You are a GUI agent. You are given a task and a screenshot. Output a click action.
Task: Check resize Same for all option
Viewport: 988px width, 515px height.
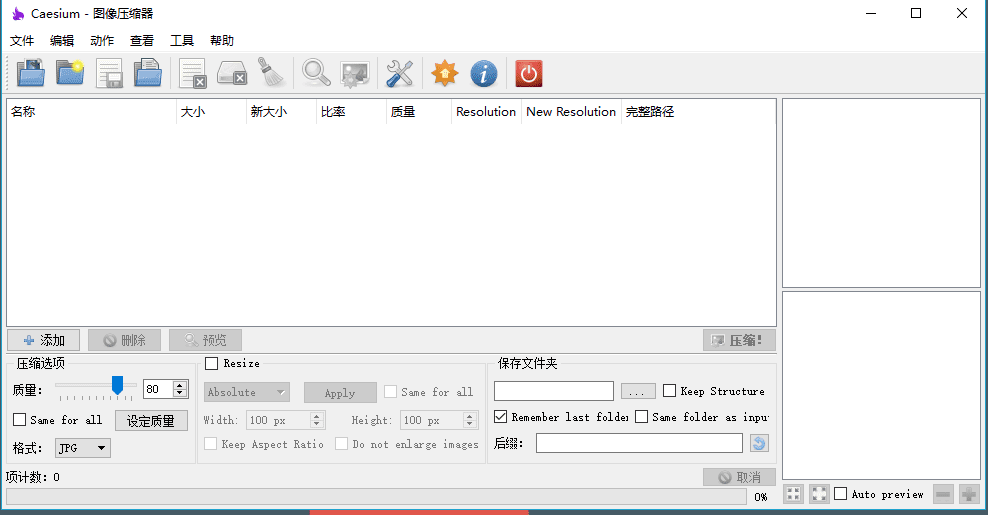[x=391, y=391]
